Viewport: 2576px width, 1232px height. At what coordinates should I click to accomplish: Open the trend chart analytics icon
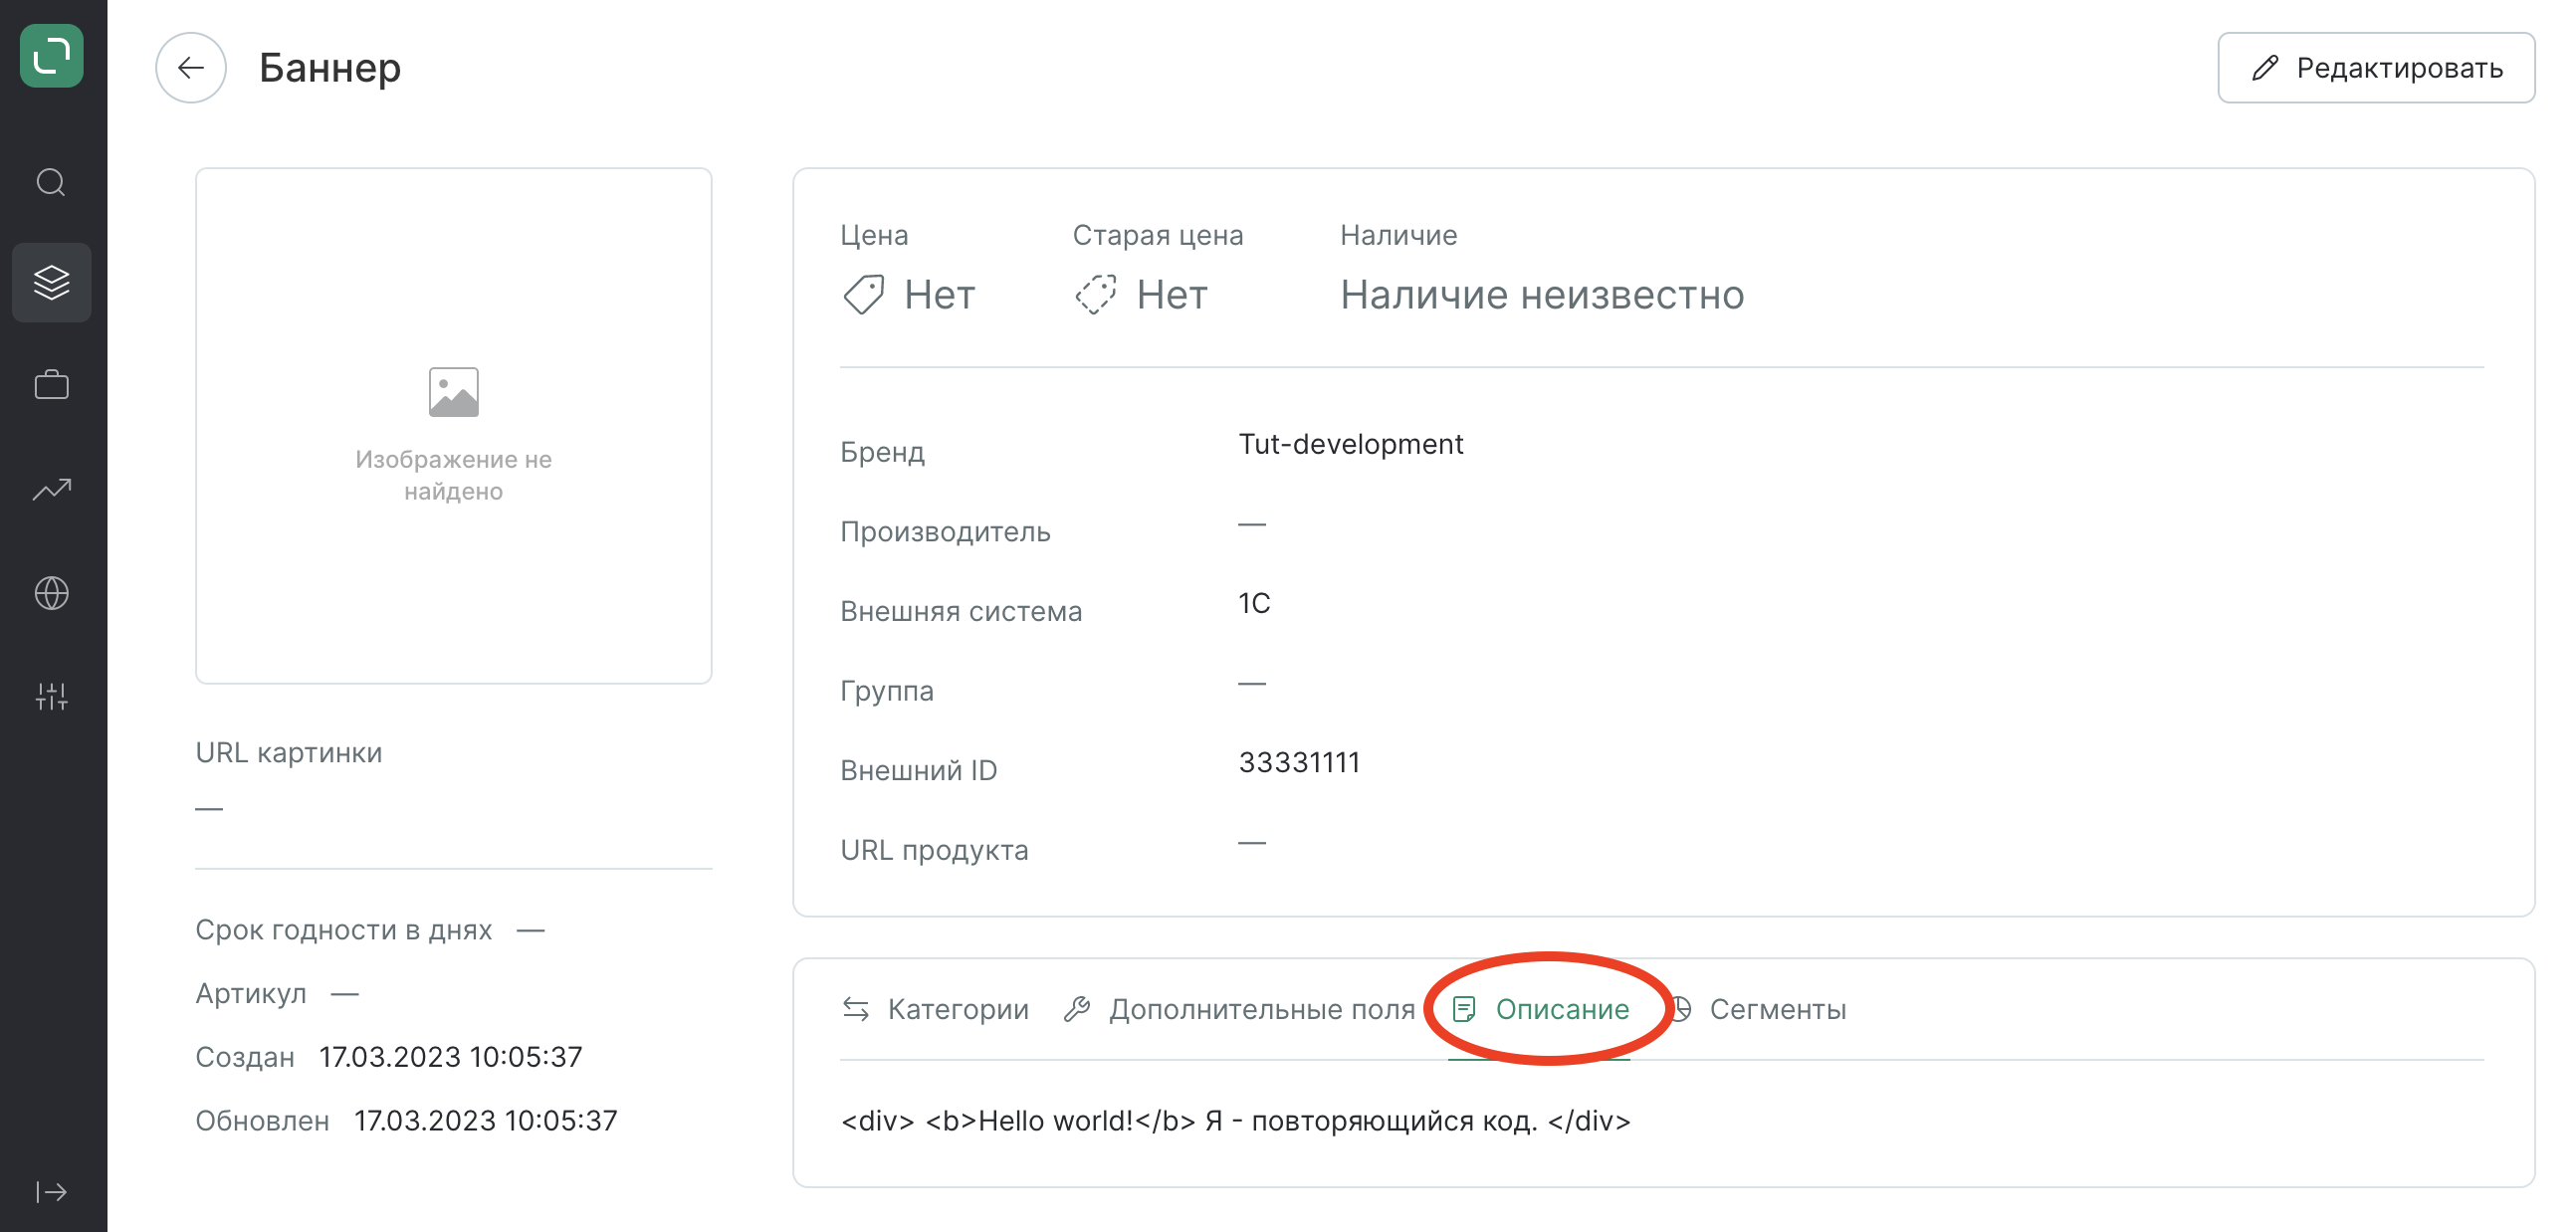51,489
